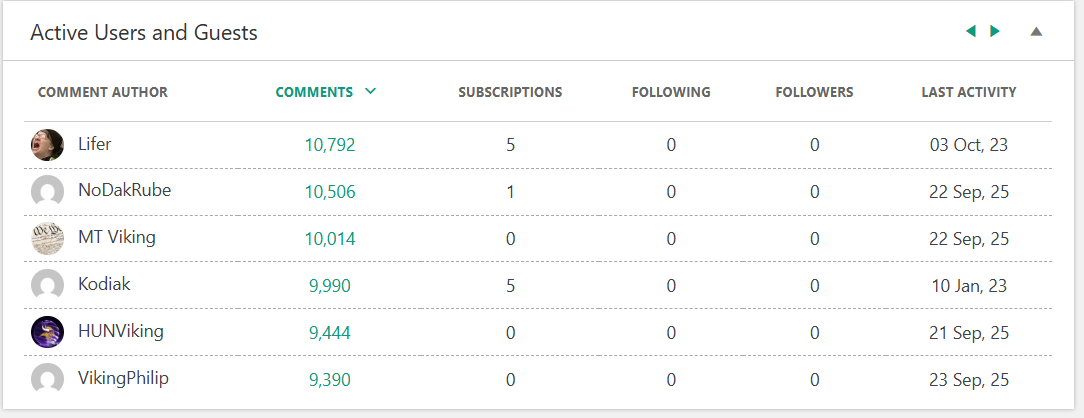Click Lifer's avatar image
The image size is (1084, 418).
pos(48,145)
